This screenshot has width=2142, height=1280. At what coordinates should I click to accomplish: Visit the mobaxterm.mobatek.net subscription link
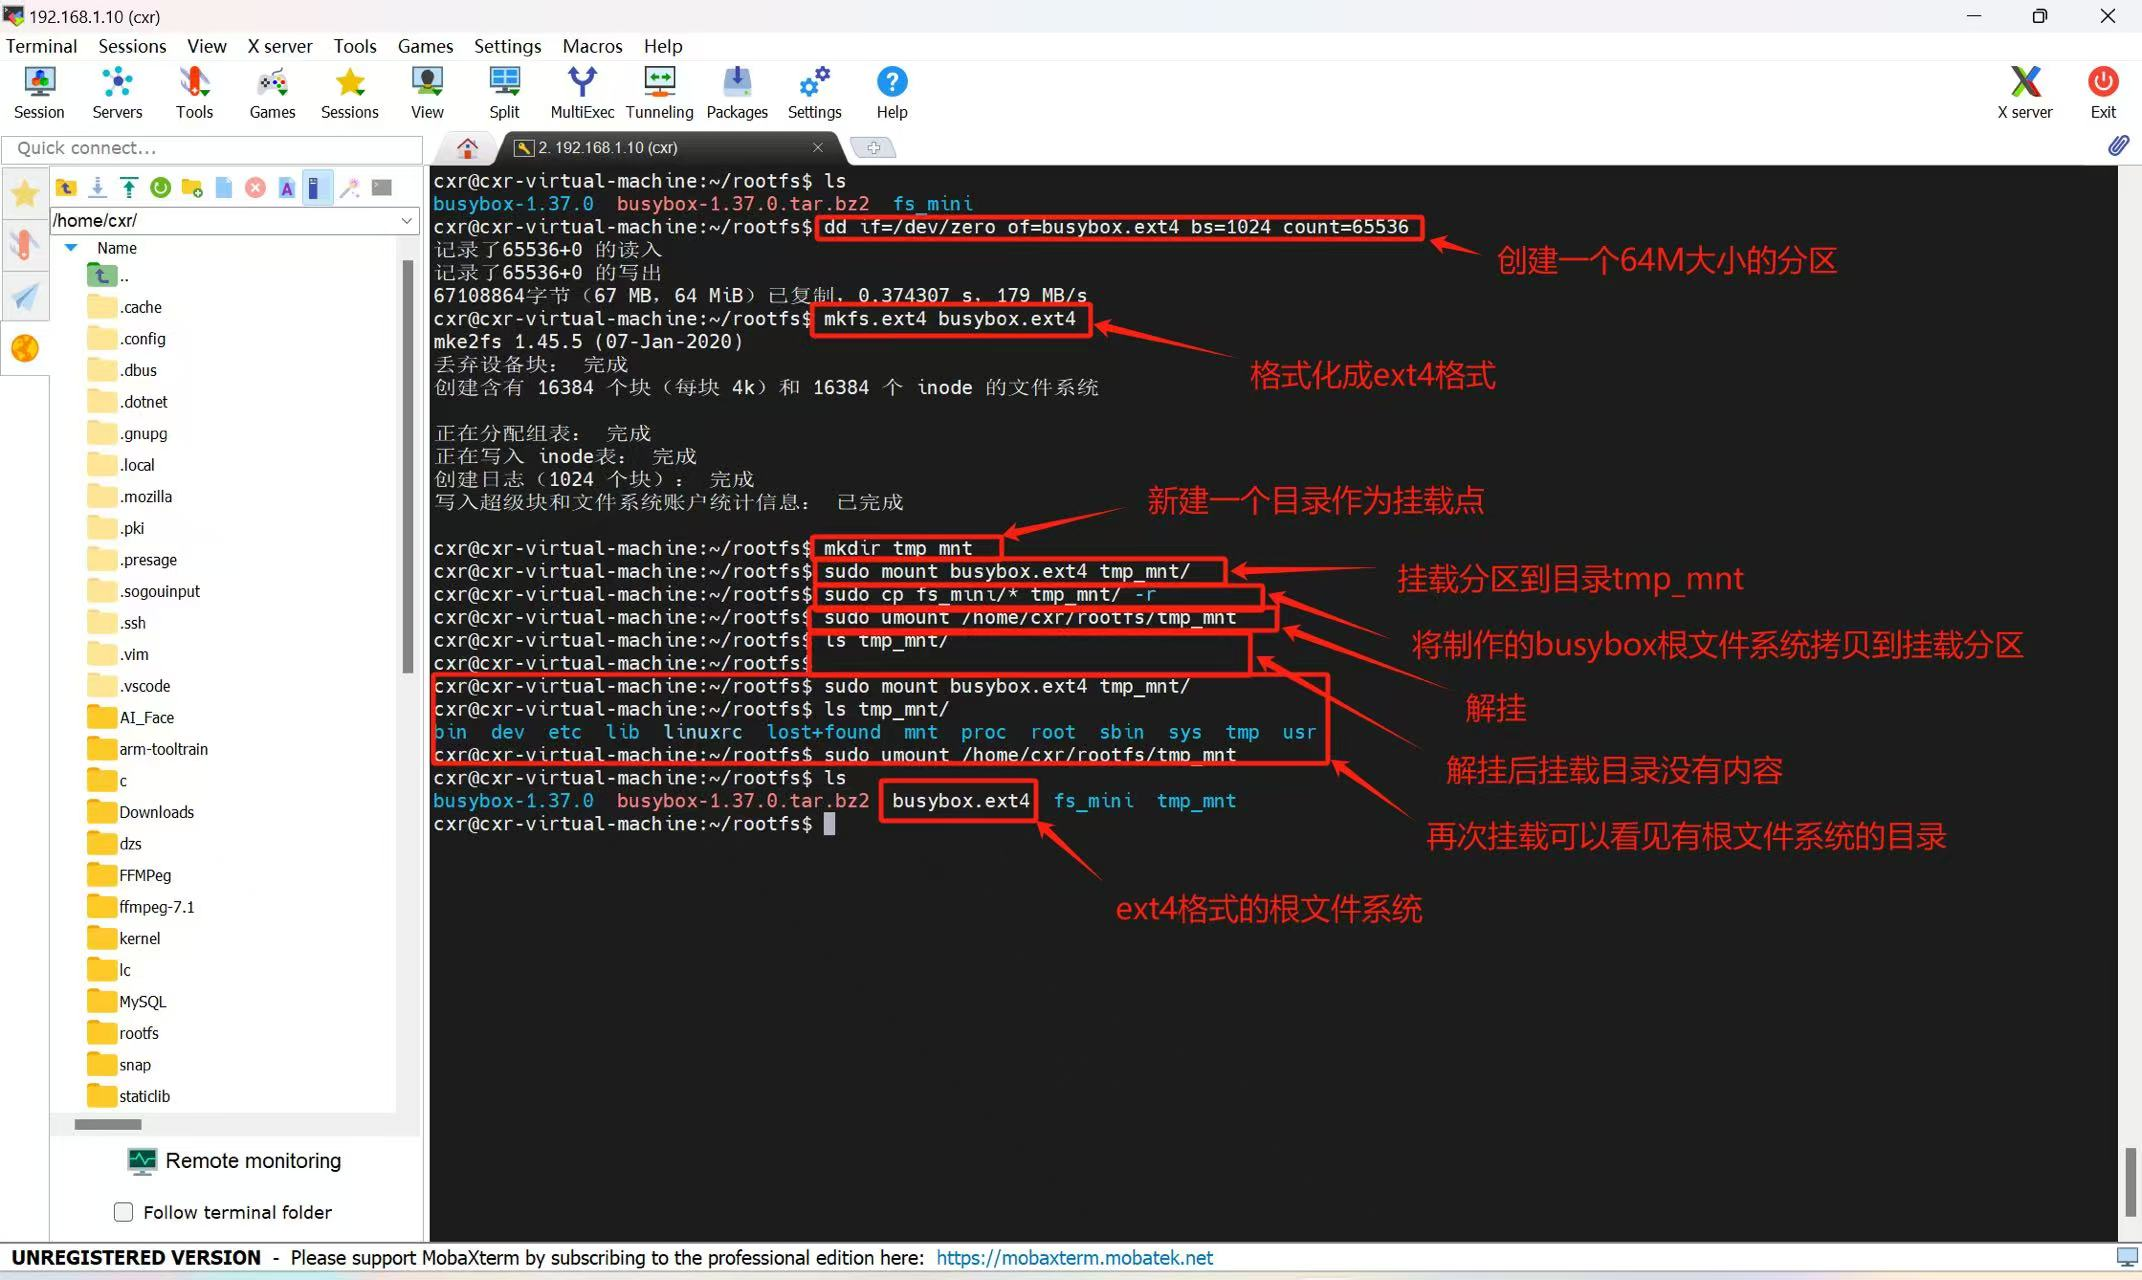pyautogui.click(x=1074, y=1257)
